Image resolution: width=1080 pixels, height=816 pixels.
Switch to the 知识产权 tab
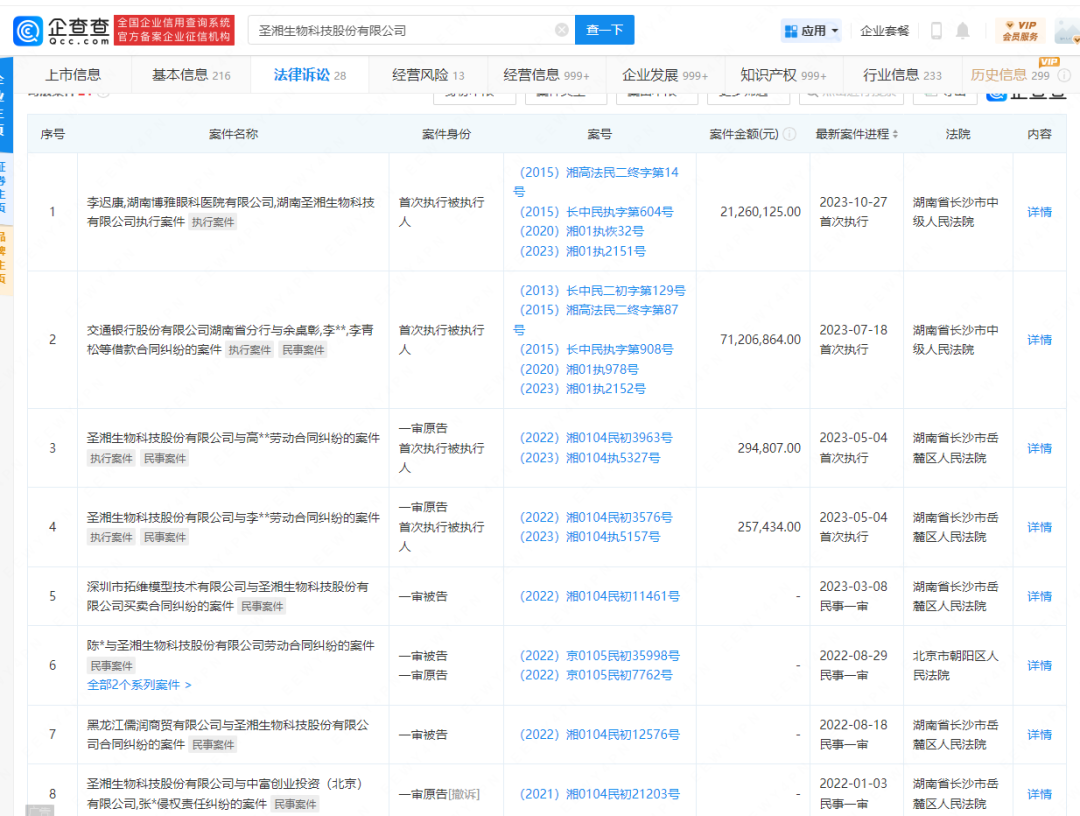coord(783,75)
